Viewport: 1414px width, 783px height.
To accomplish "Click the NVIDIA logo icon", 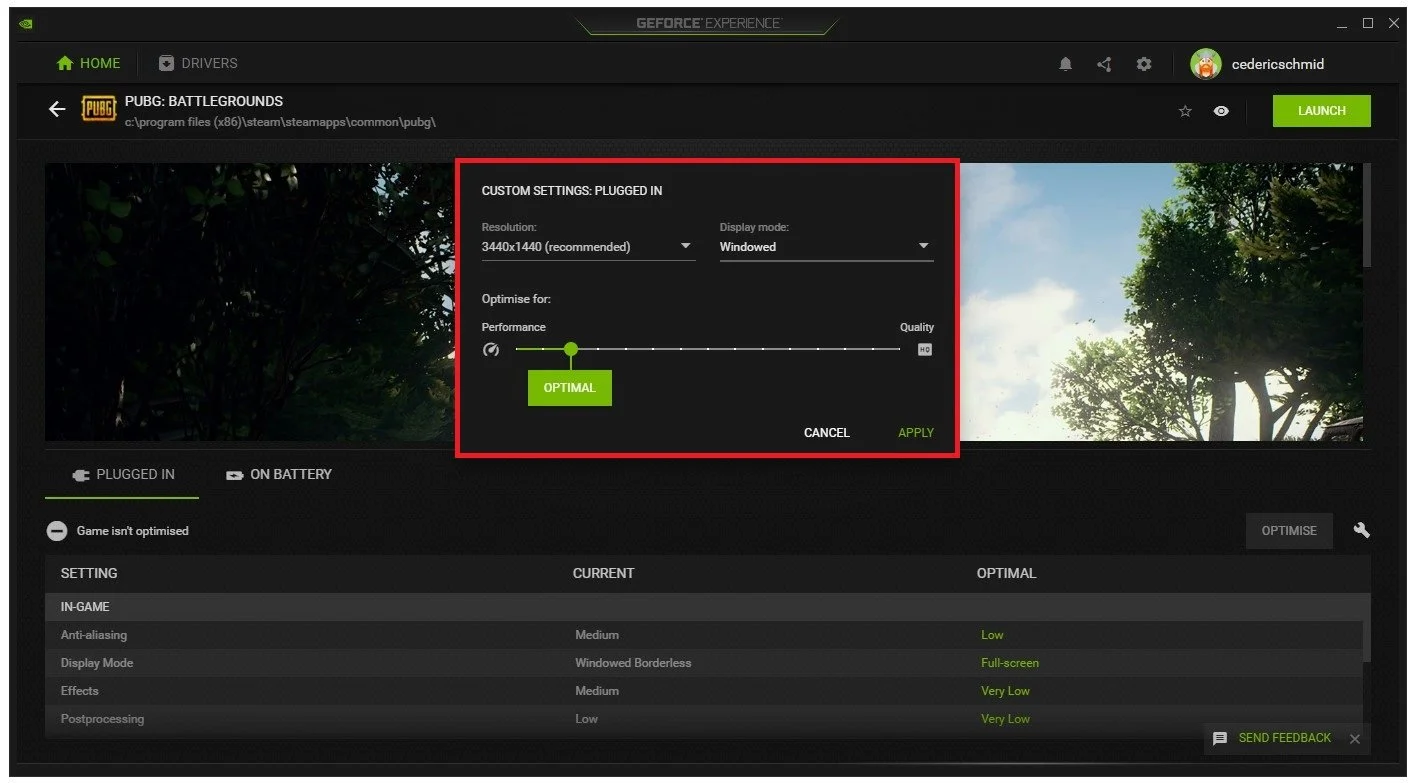I will pos(26,24).
